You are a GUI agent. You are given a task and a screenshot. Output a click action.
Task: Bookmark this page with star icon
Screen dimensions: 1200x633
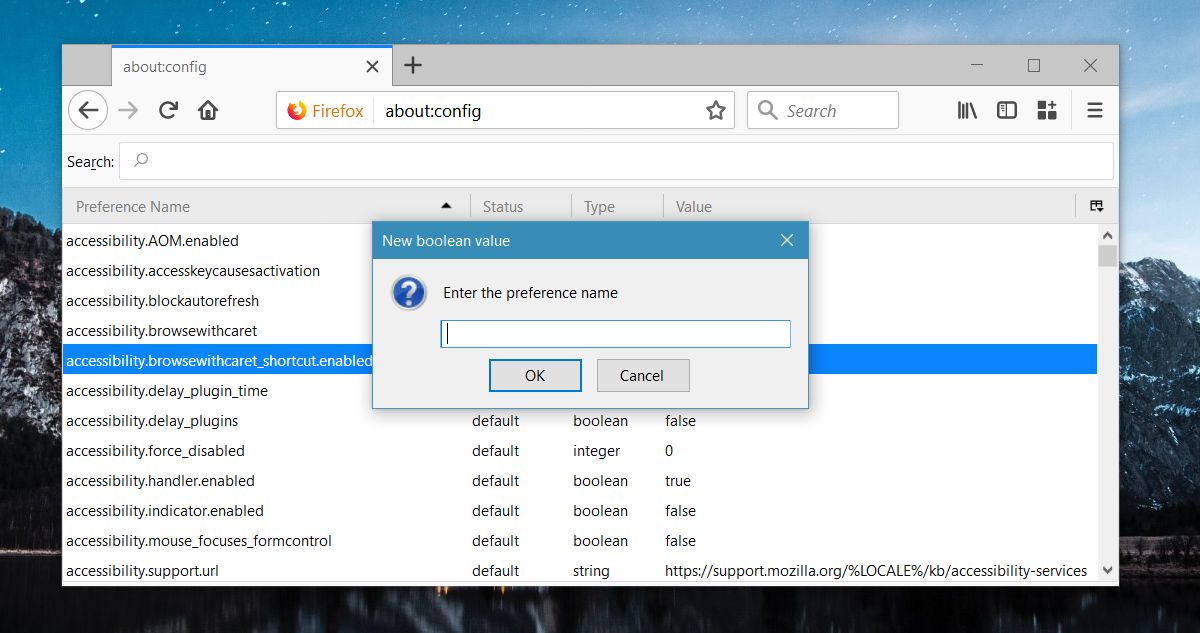click(715, 111)
